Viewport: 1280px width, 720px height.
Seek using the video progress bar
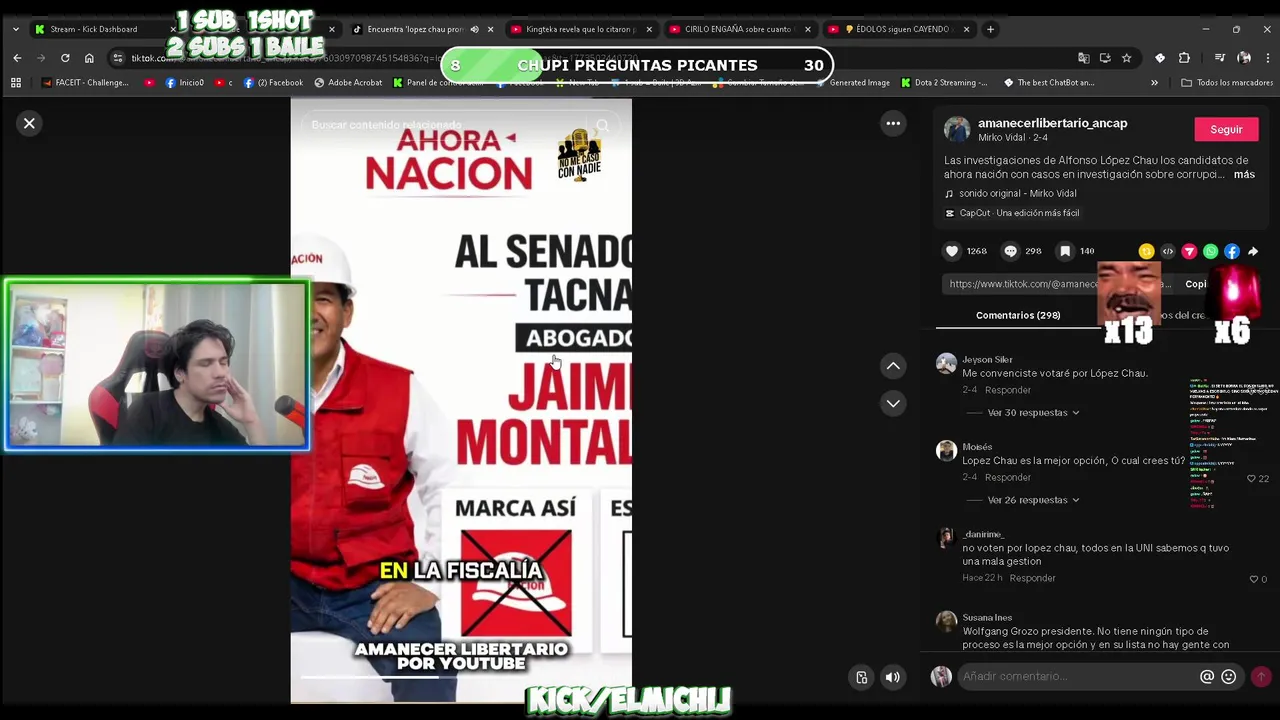[x=461, y=676]
